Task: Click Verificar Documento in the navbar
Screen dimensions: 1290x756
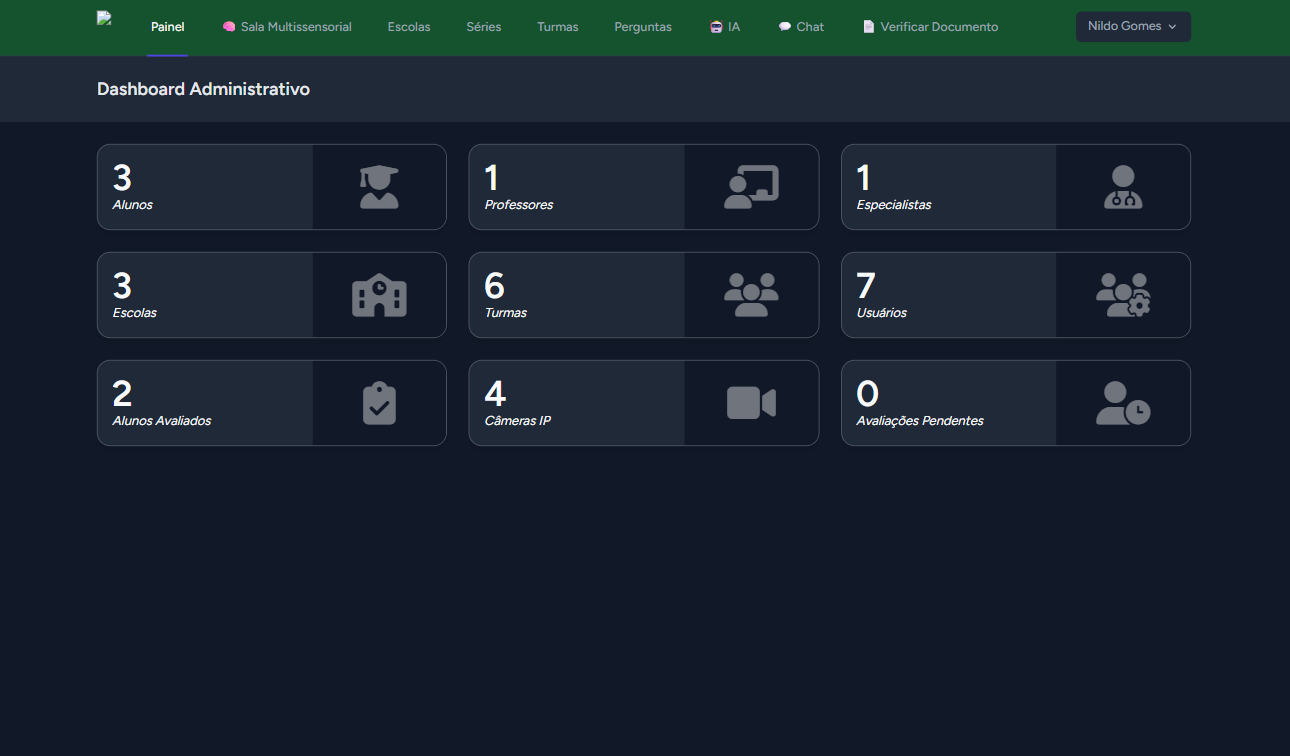Action: [930, 27]
